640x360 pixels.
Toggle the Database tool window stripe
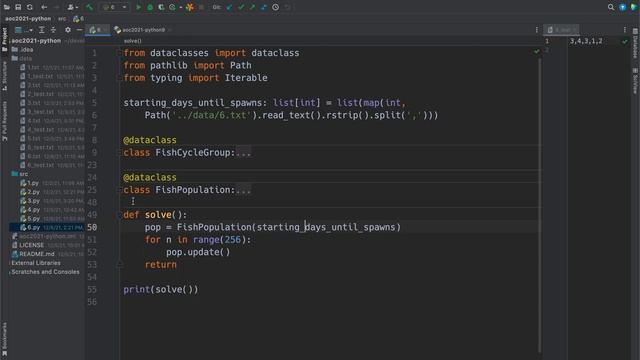tap(635, 44)
